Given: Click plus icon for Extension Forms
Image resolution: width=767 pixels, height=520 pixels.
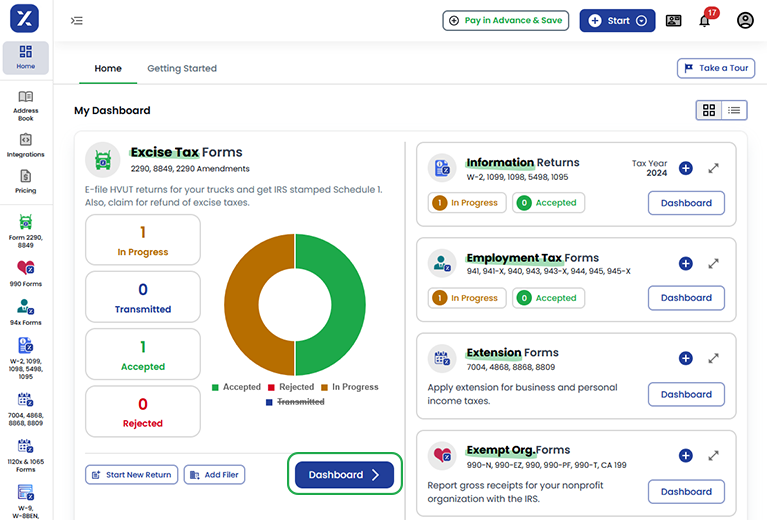Looking at the screenshot, I should [685, 358].
